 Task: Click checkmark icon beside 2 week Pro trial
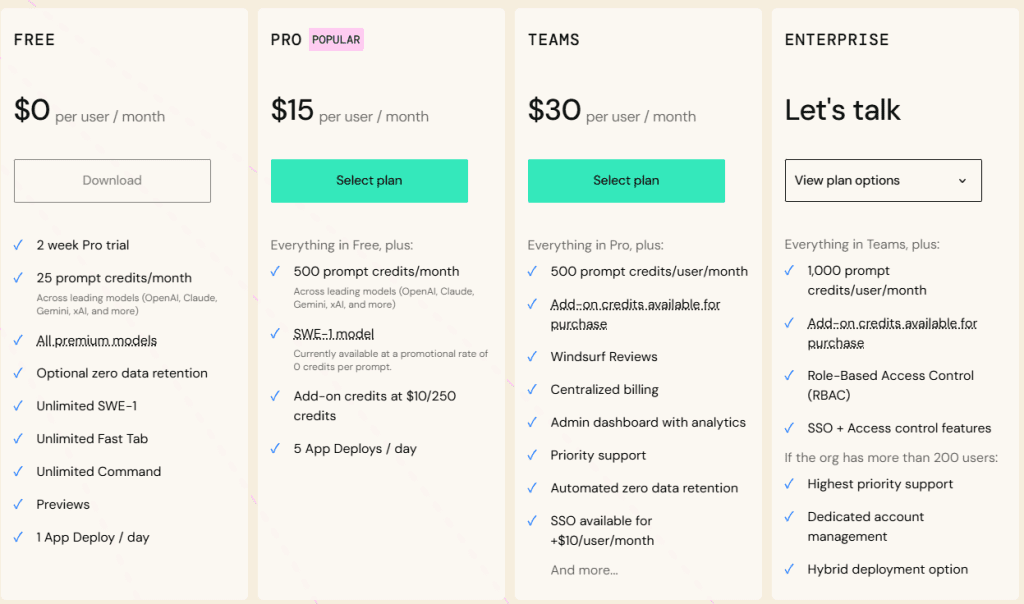(x=18, y=245)
